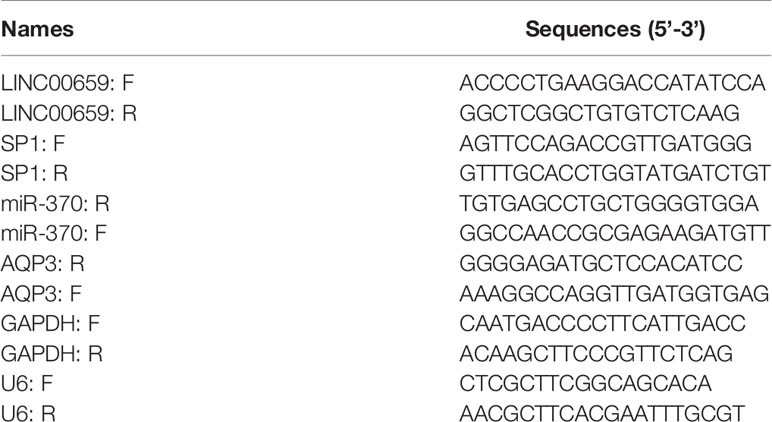Select the GAPDH: R row label
772x422 pixels.
pyautogui.click(x=52, y=354)
